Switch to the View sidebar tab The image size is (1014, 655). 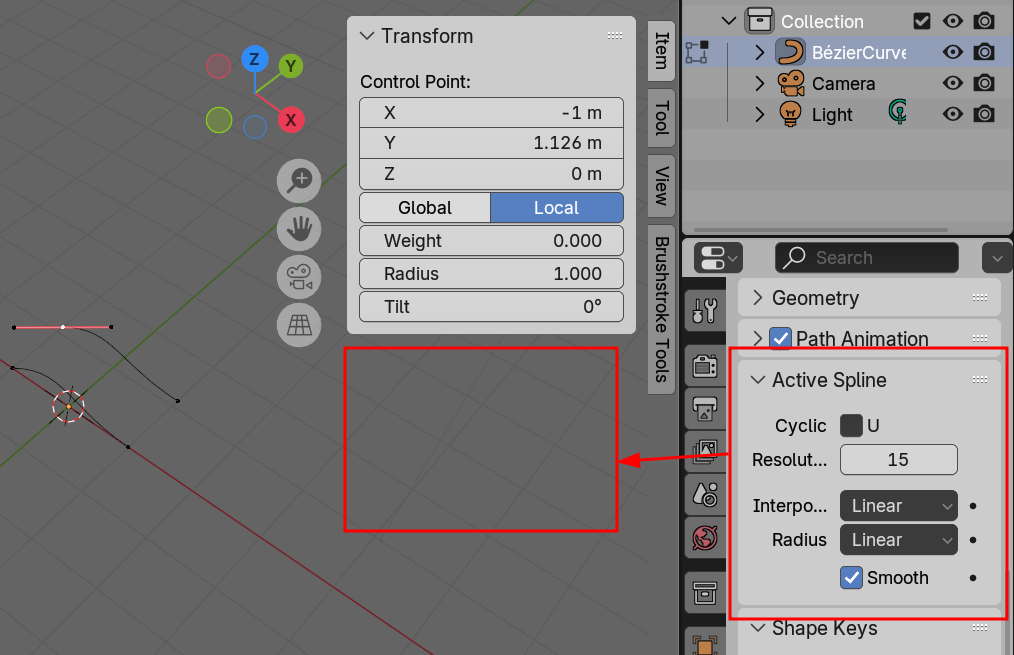click(662, 186)
